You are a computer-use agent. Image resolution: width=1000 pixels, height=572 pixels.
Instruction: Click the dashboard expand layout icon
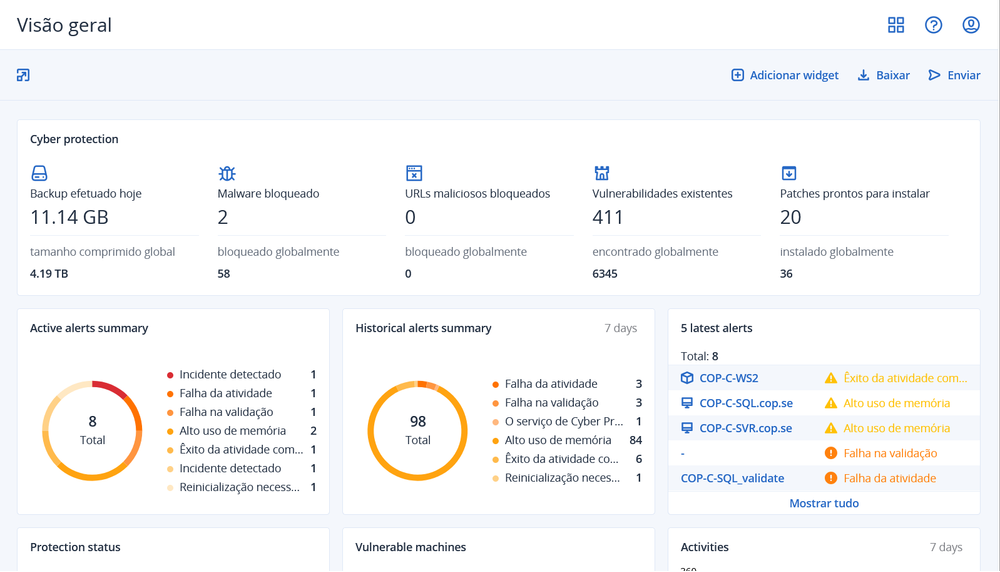click(23, 75)
